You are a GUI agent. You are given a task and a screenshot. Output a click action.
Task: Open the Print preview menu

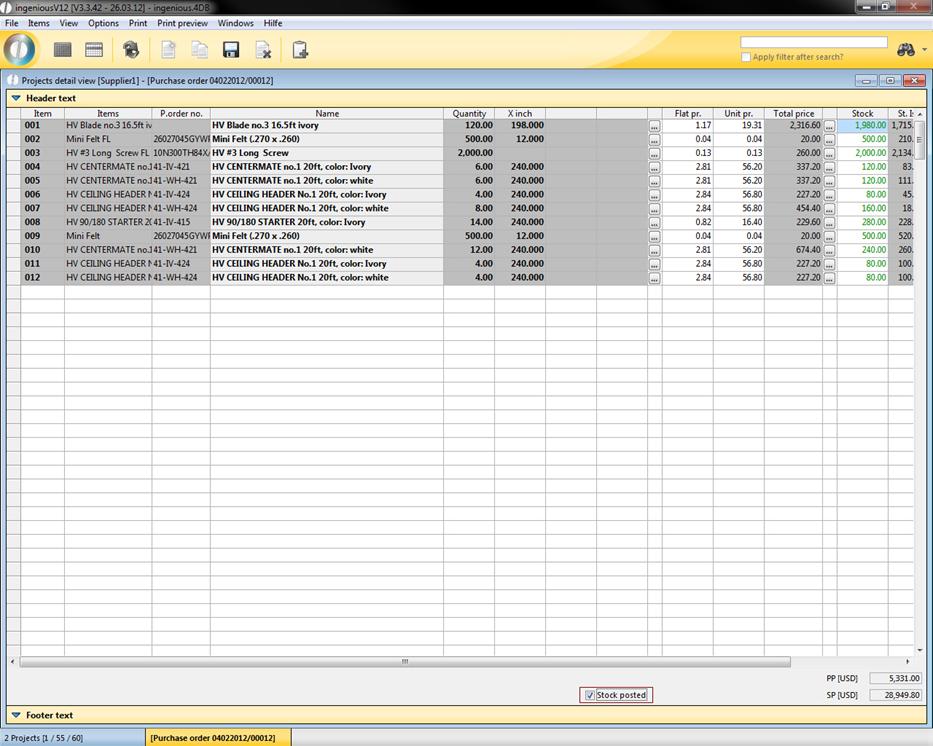click(x=182, y=23)
